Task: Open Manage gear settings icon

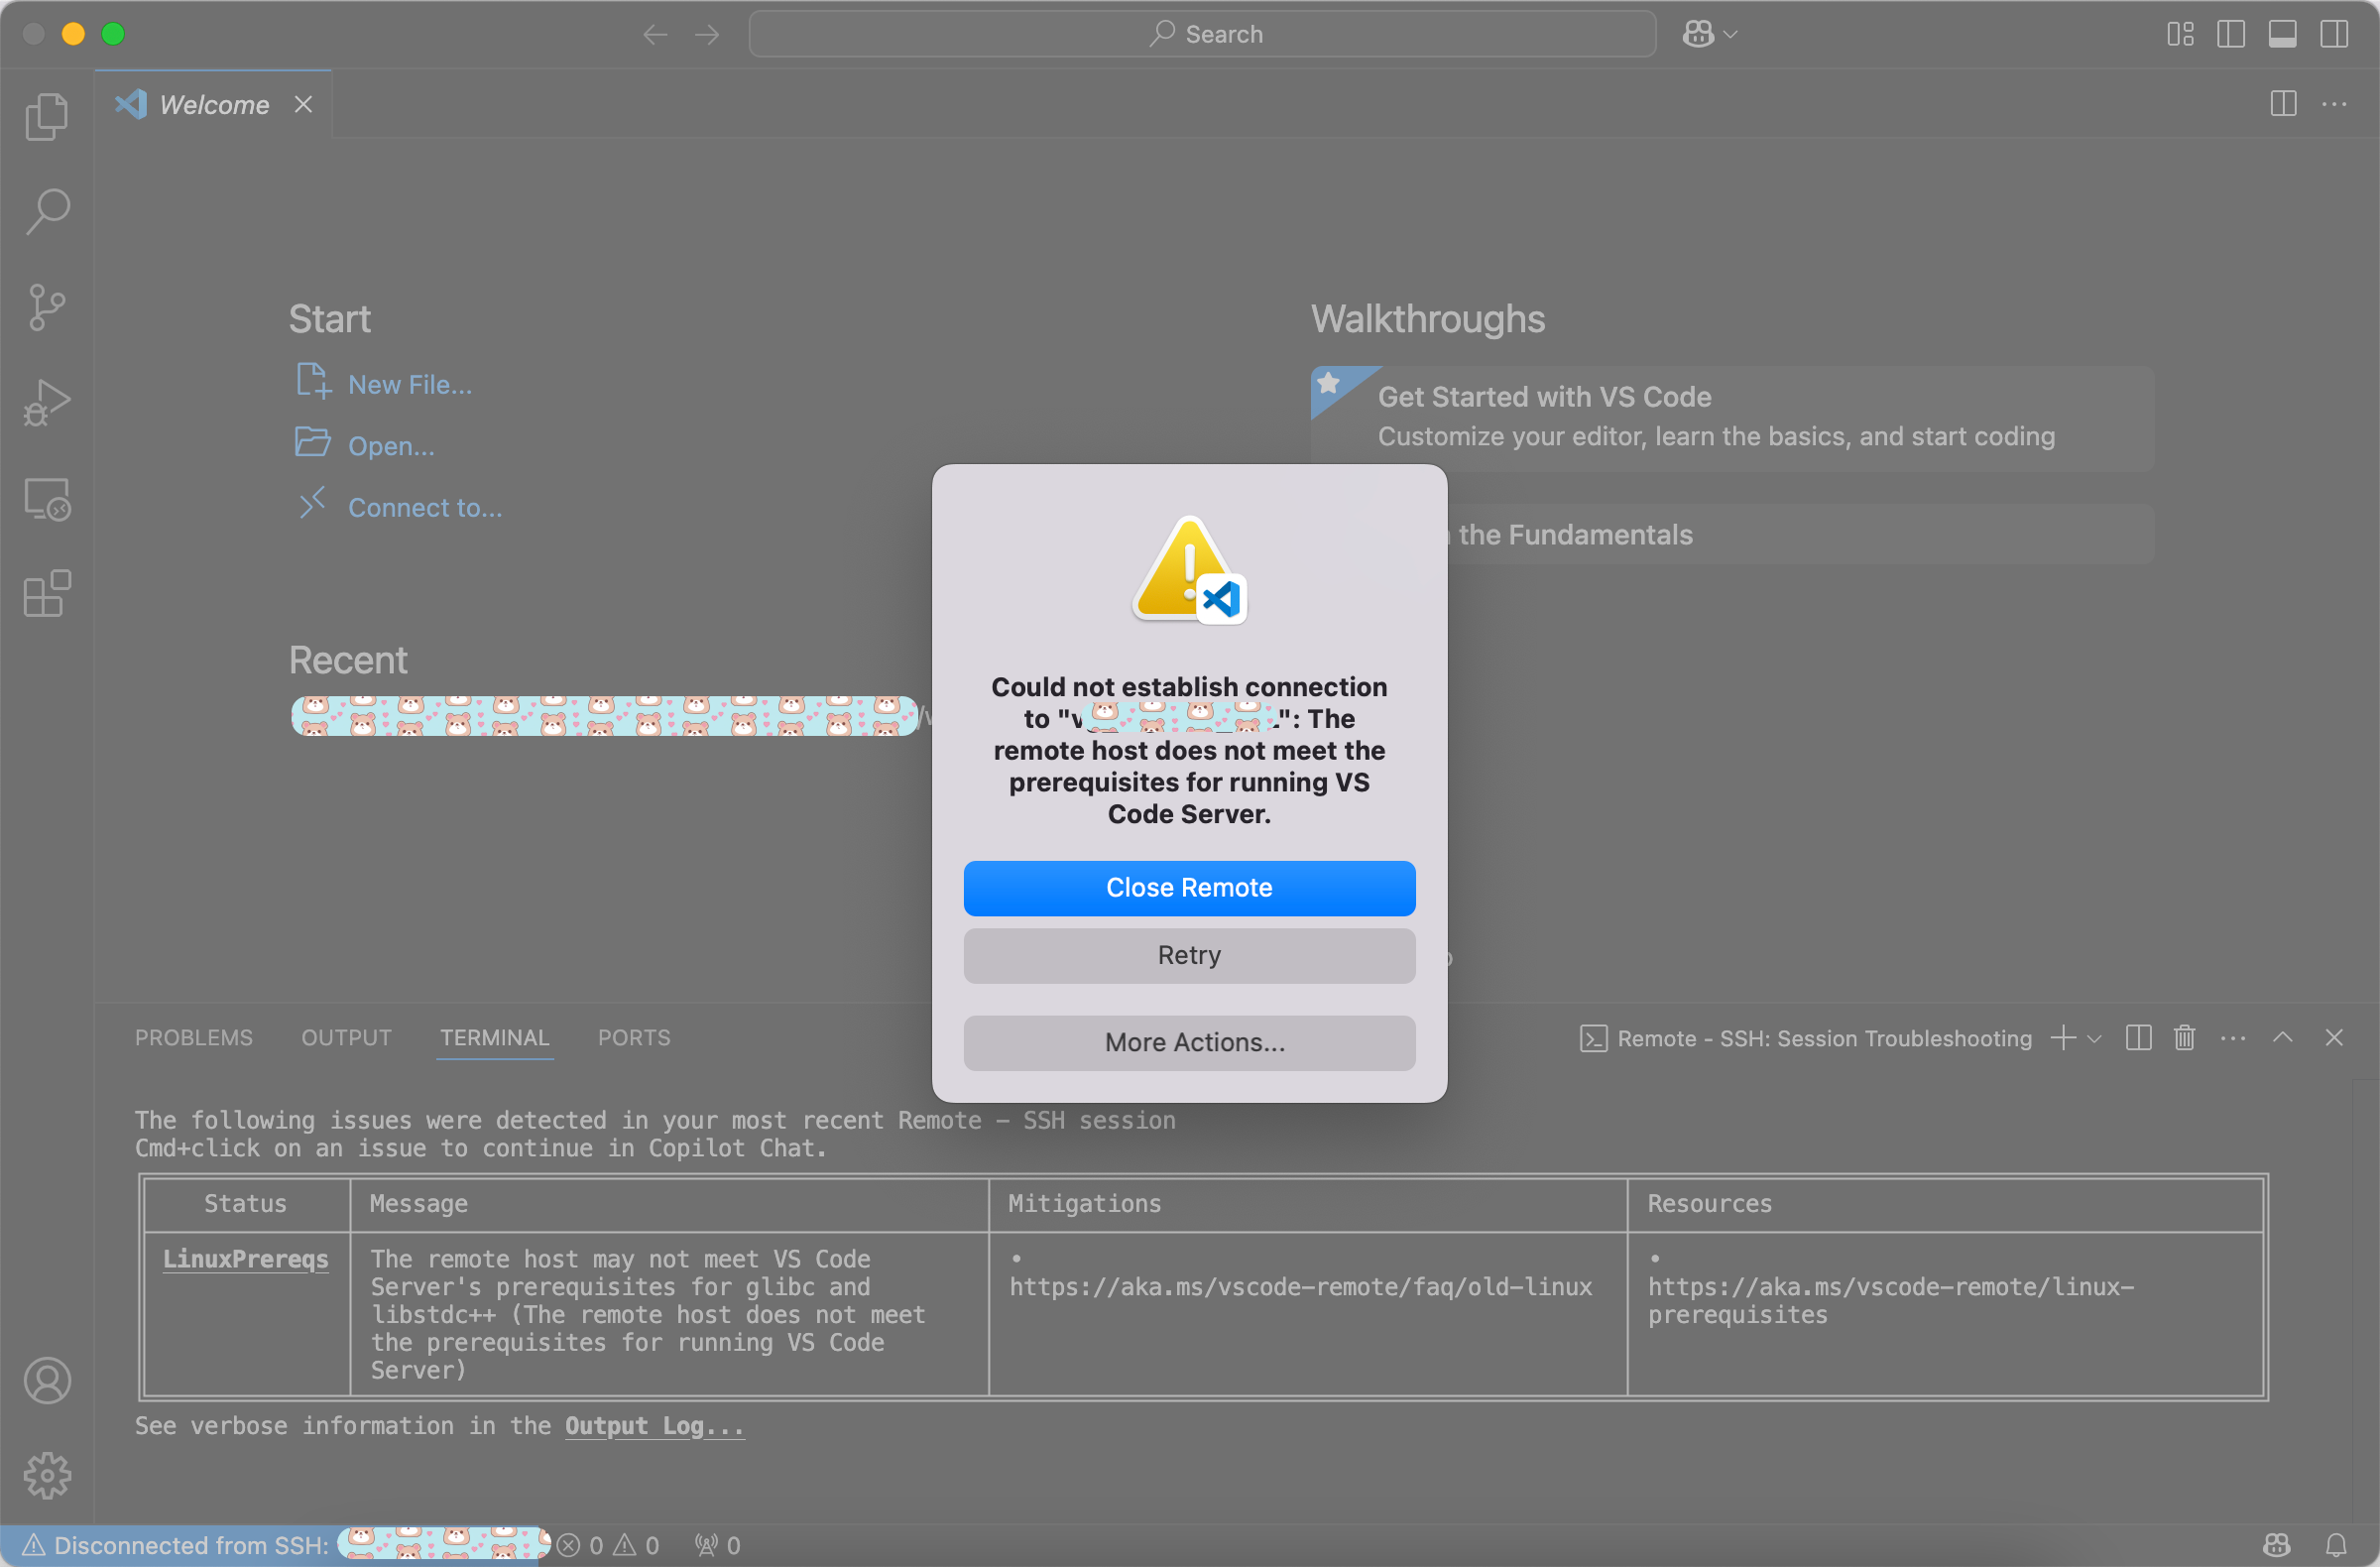Action: (47, 1475)
